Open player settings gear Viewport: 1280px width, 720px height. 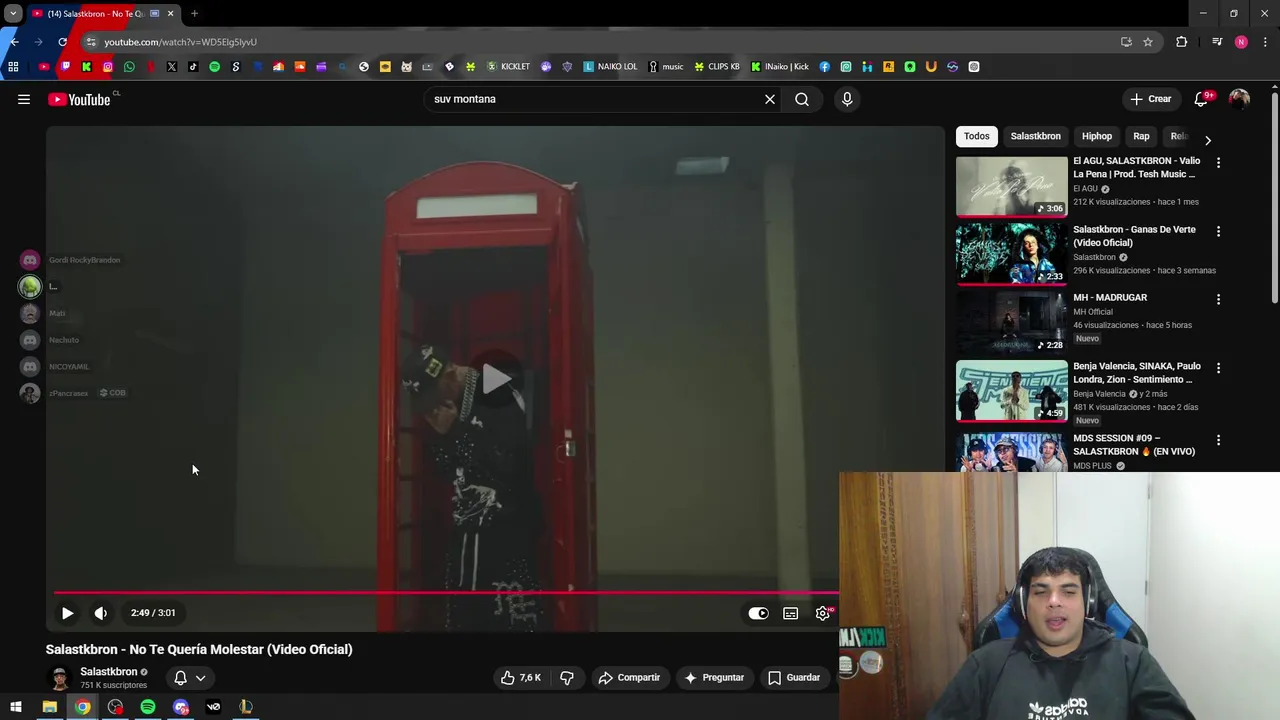[823, 613]
